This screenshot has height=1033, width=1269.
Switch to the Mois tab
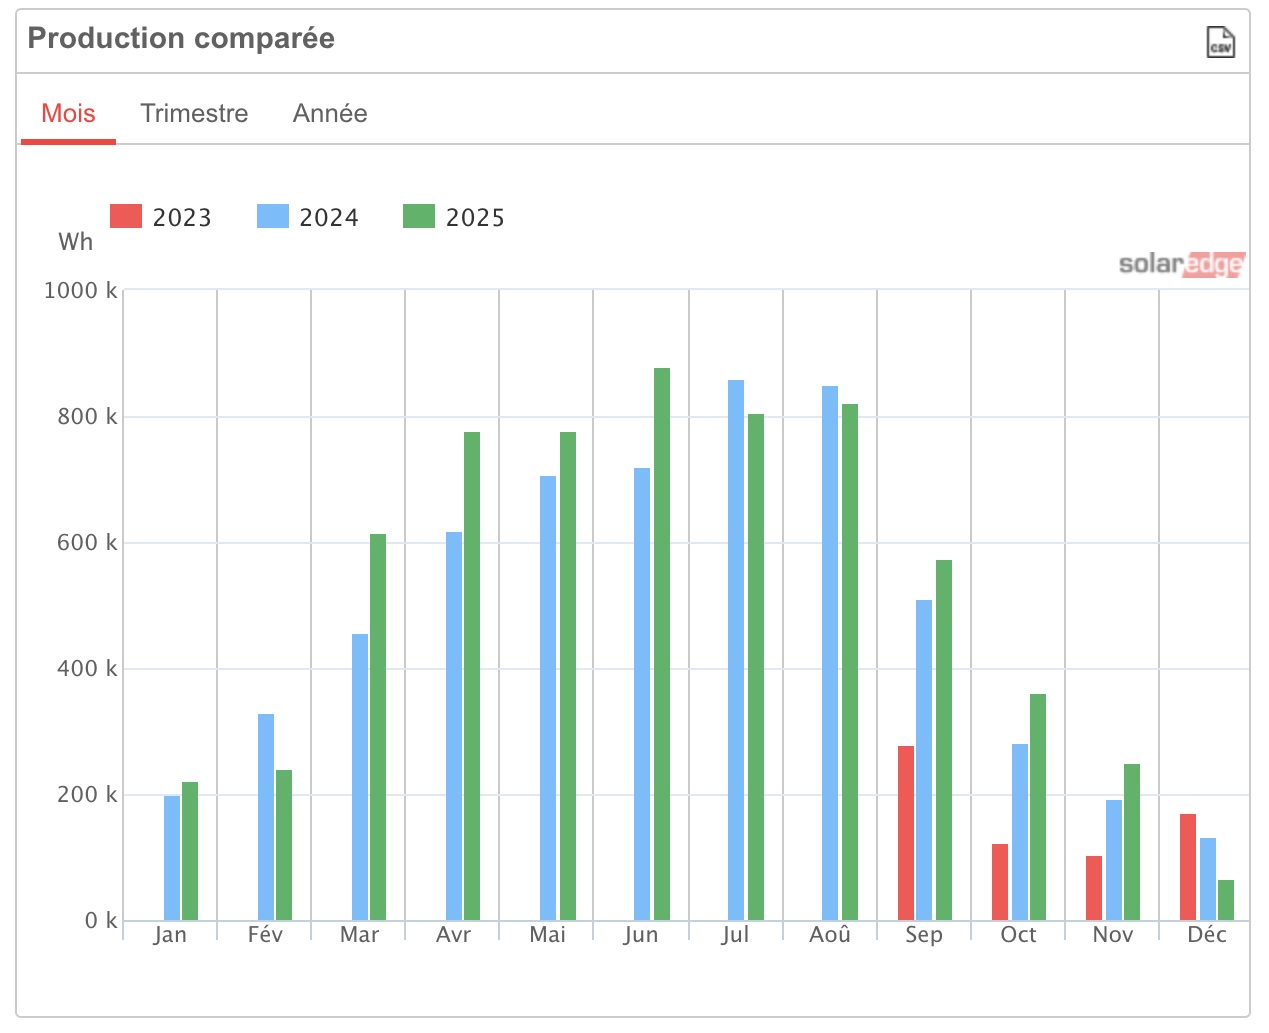click(x=68, y=113)
